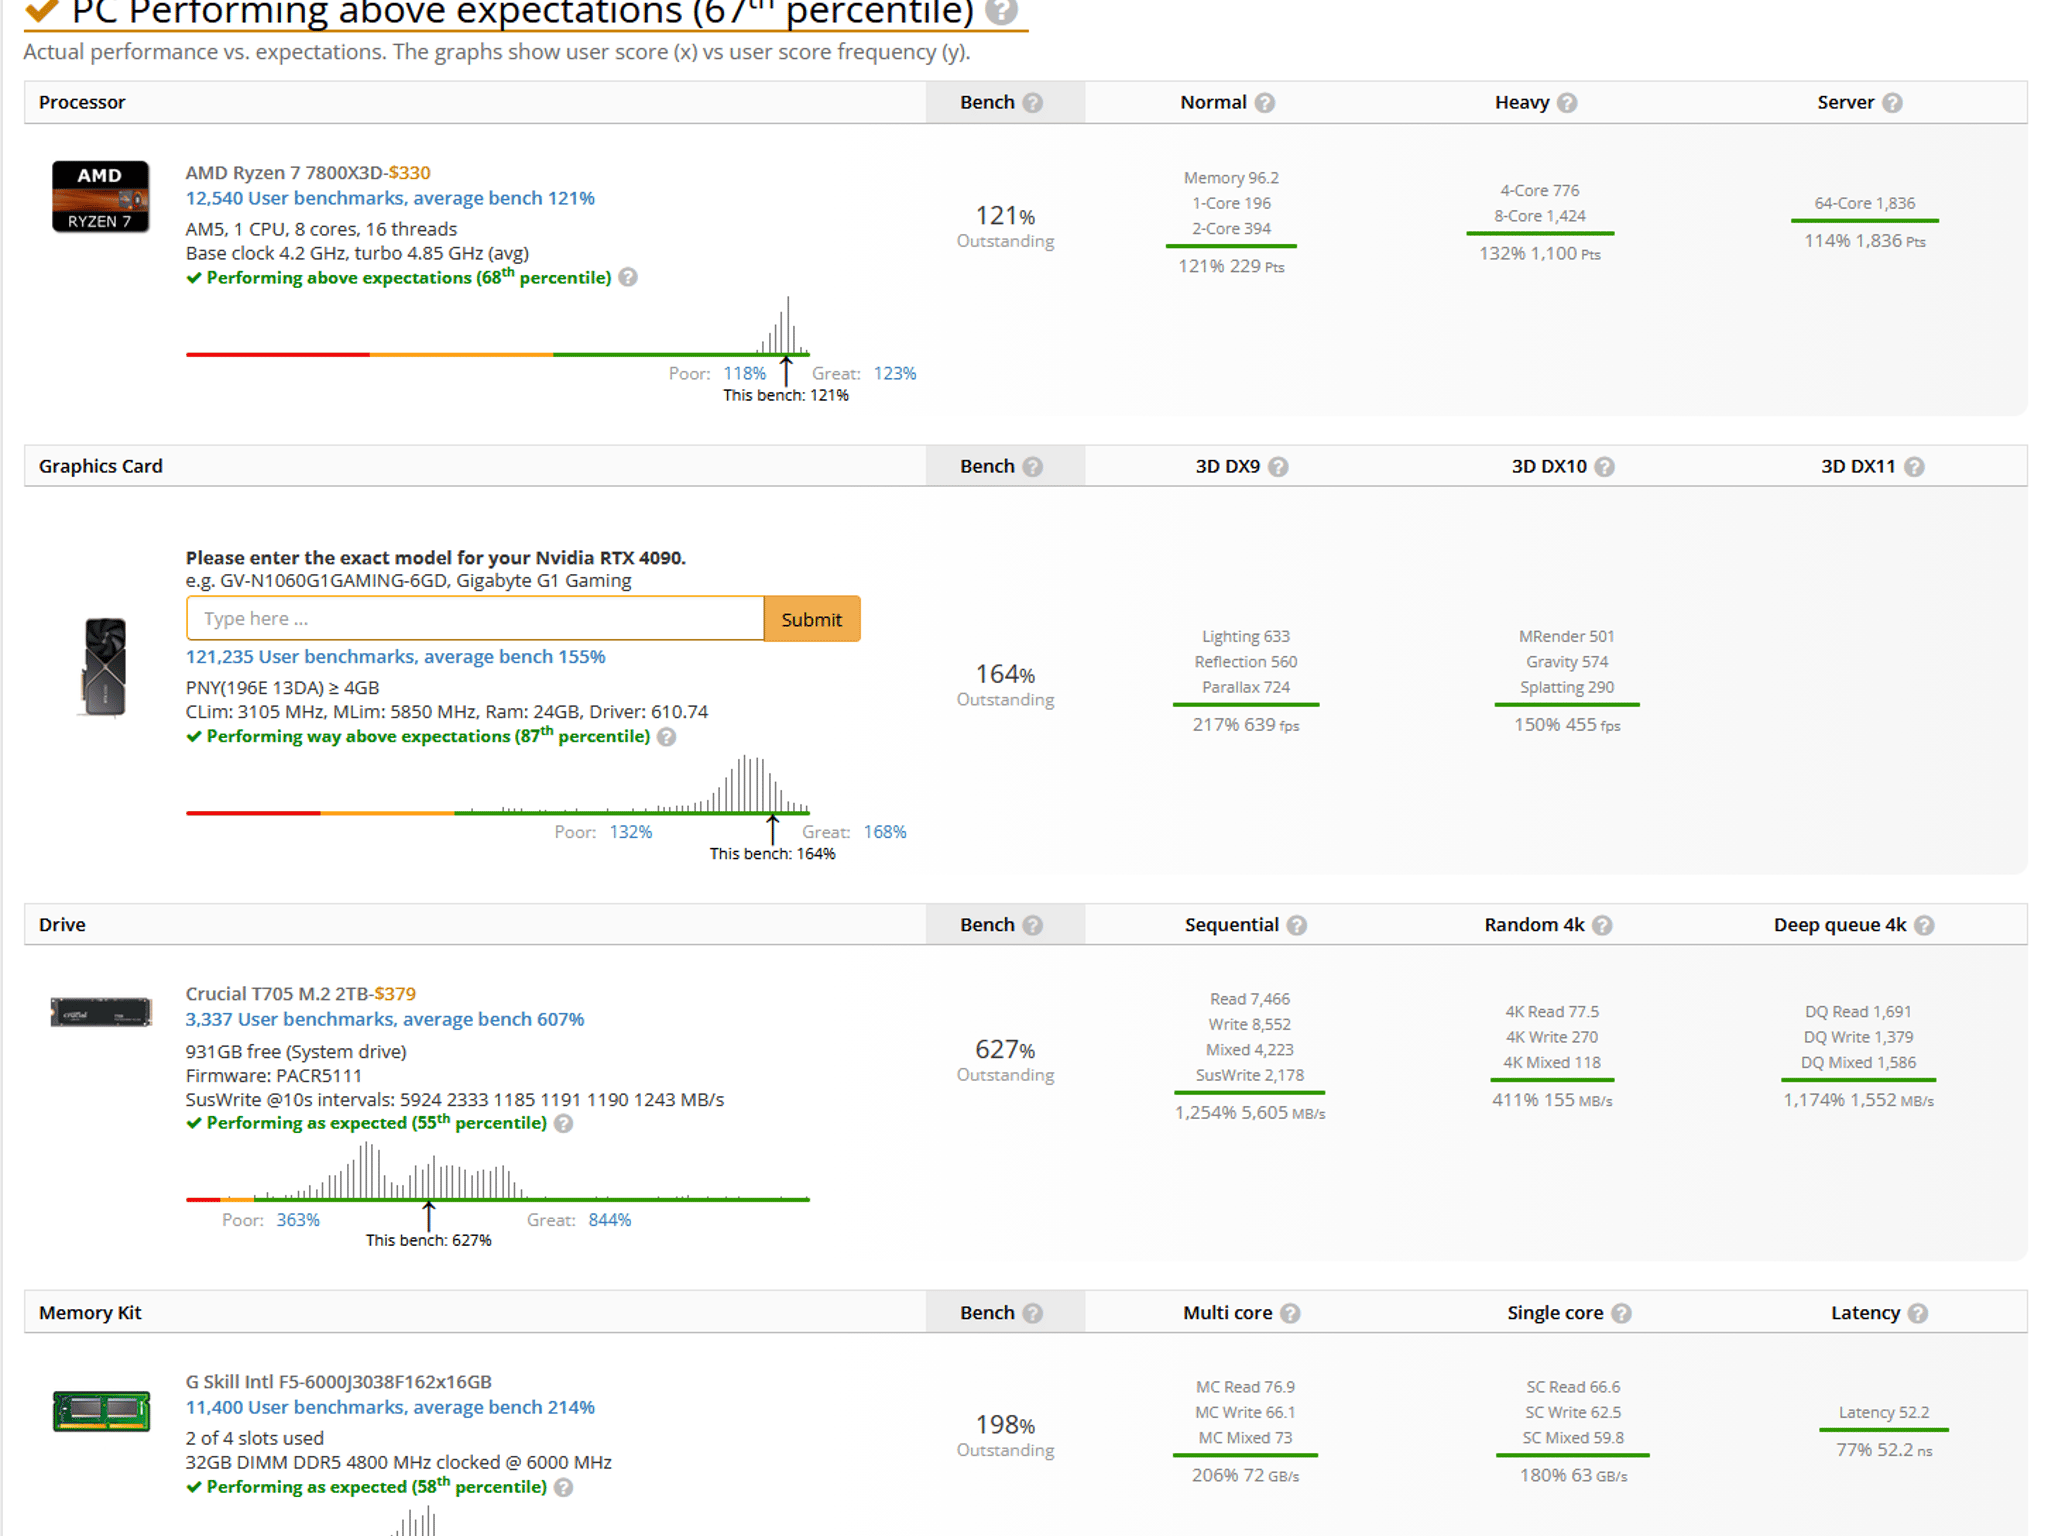Click the help icon beside Deep queue 4k

1924,925
